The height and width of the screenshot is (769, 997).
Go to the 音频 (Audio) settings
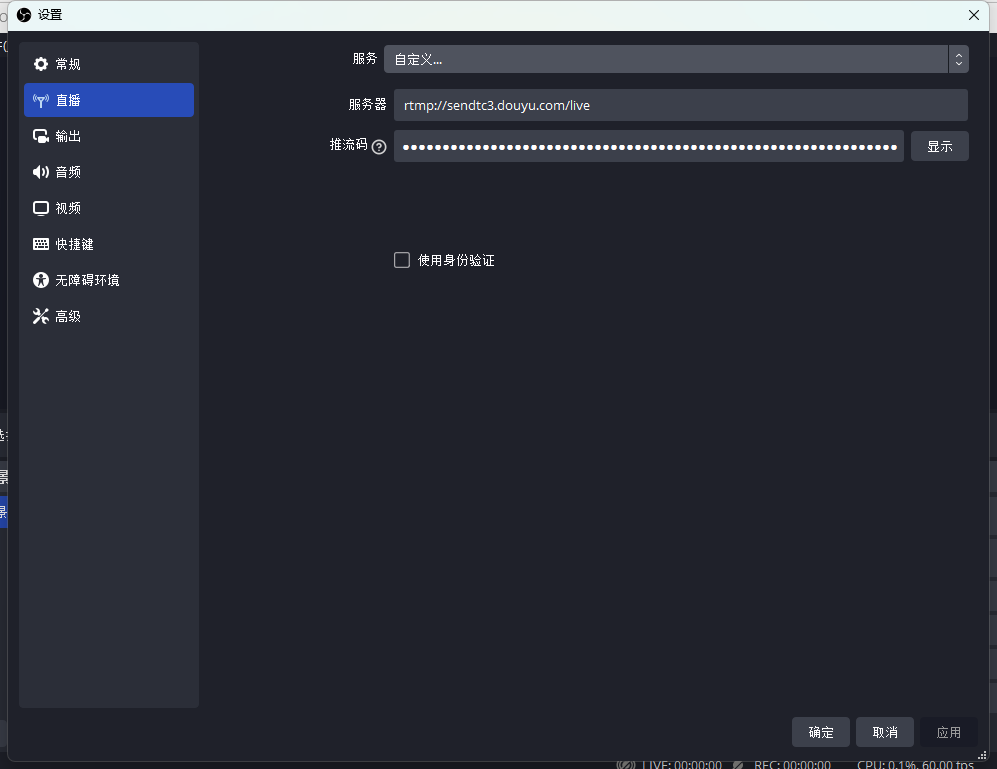pos(109,172)
